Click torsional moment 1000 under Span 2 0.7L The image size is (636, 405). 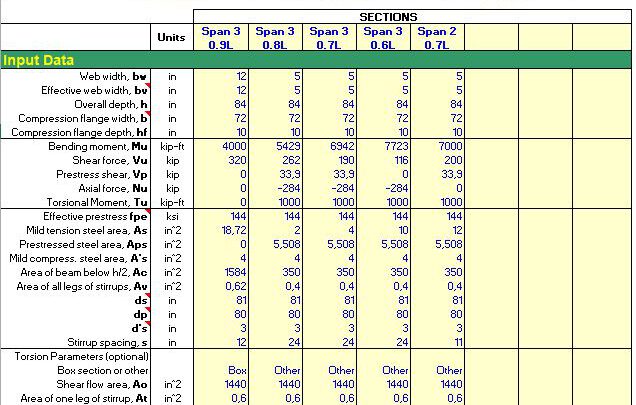pyautogui.click(x=451, y=202)
